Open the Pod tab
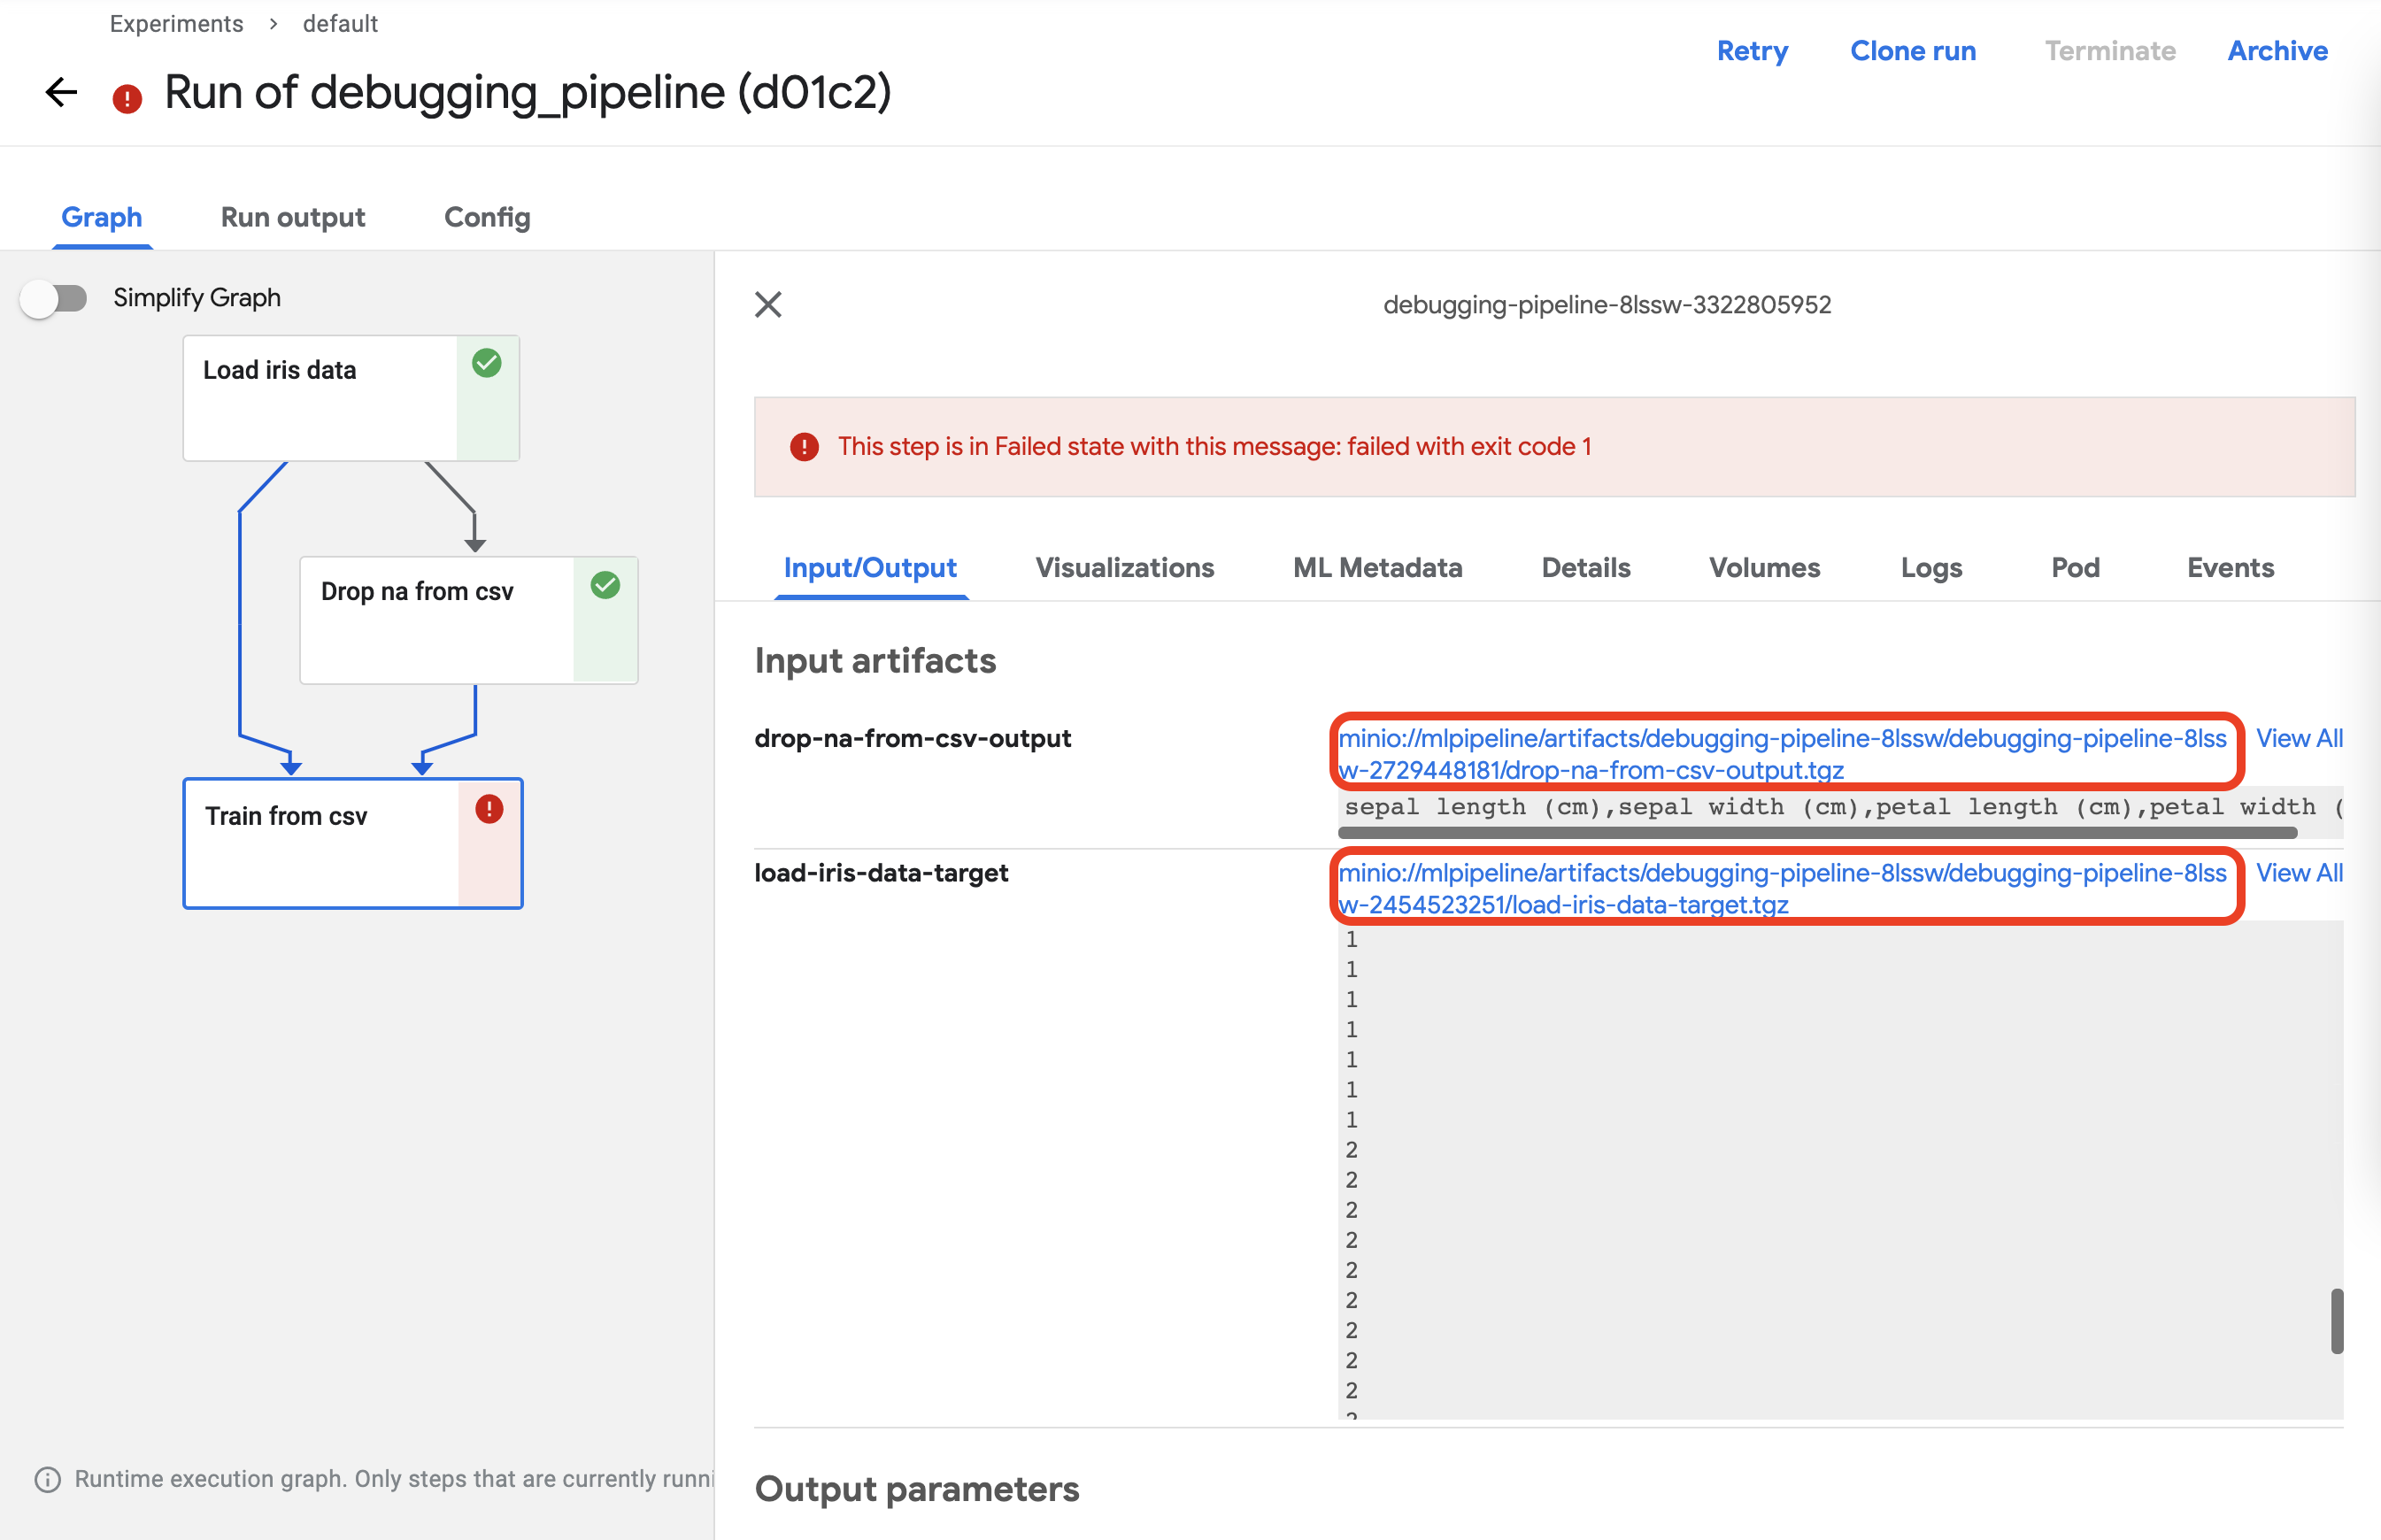Viewport: 2381px width, 1540px height. click(2075, 567)
